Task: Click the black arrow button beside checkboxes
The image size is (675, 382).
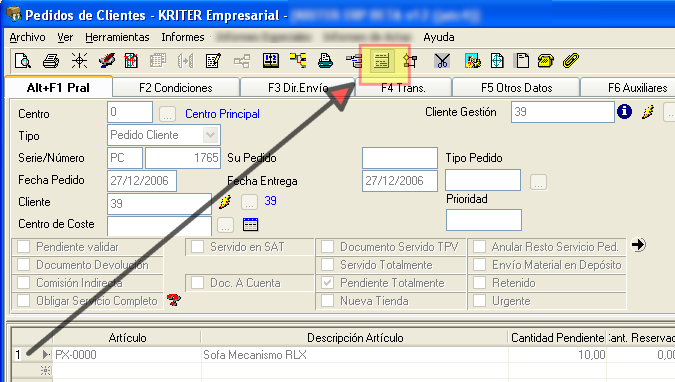Action: point(638,245)
